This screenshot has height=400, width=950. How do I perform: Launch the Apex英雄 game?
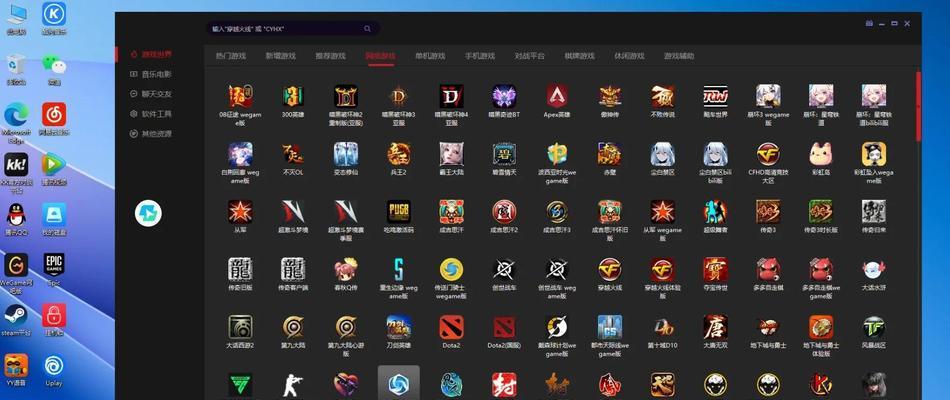click(557, 96)
